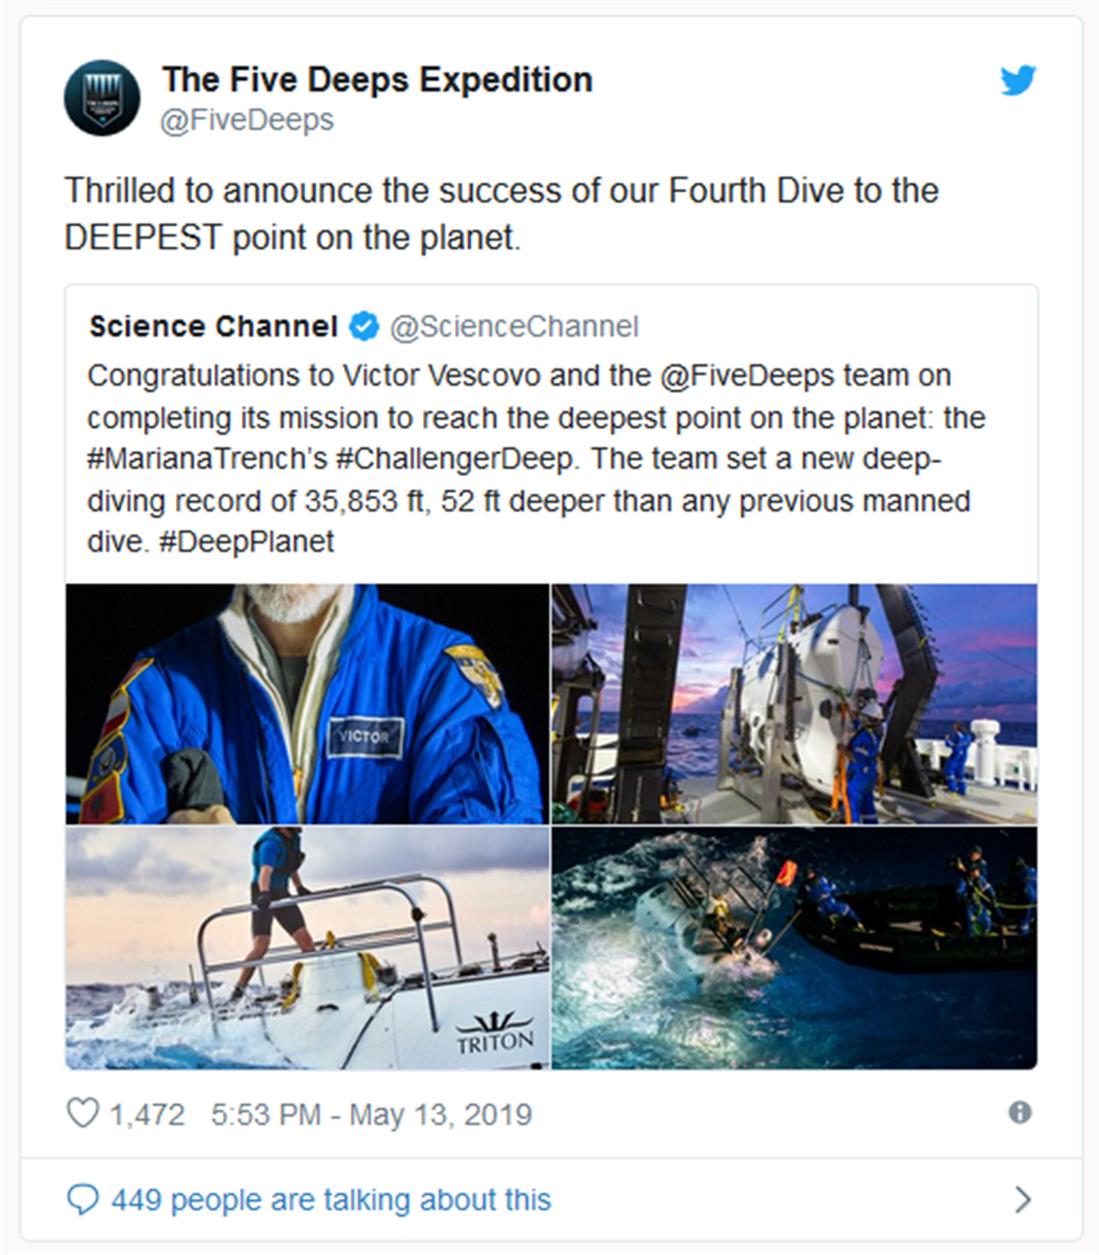Open photo of Triton submersible on waves
1099x1255 pixels.
(307, 948)
